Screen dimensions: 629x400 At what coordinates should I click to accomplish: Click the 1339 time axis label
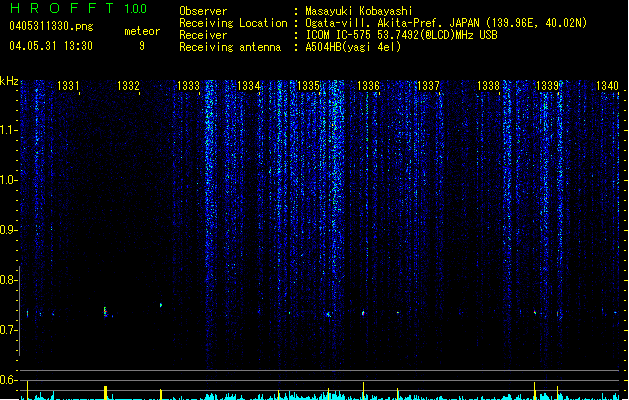pos(547,85)
